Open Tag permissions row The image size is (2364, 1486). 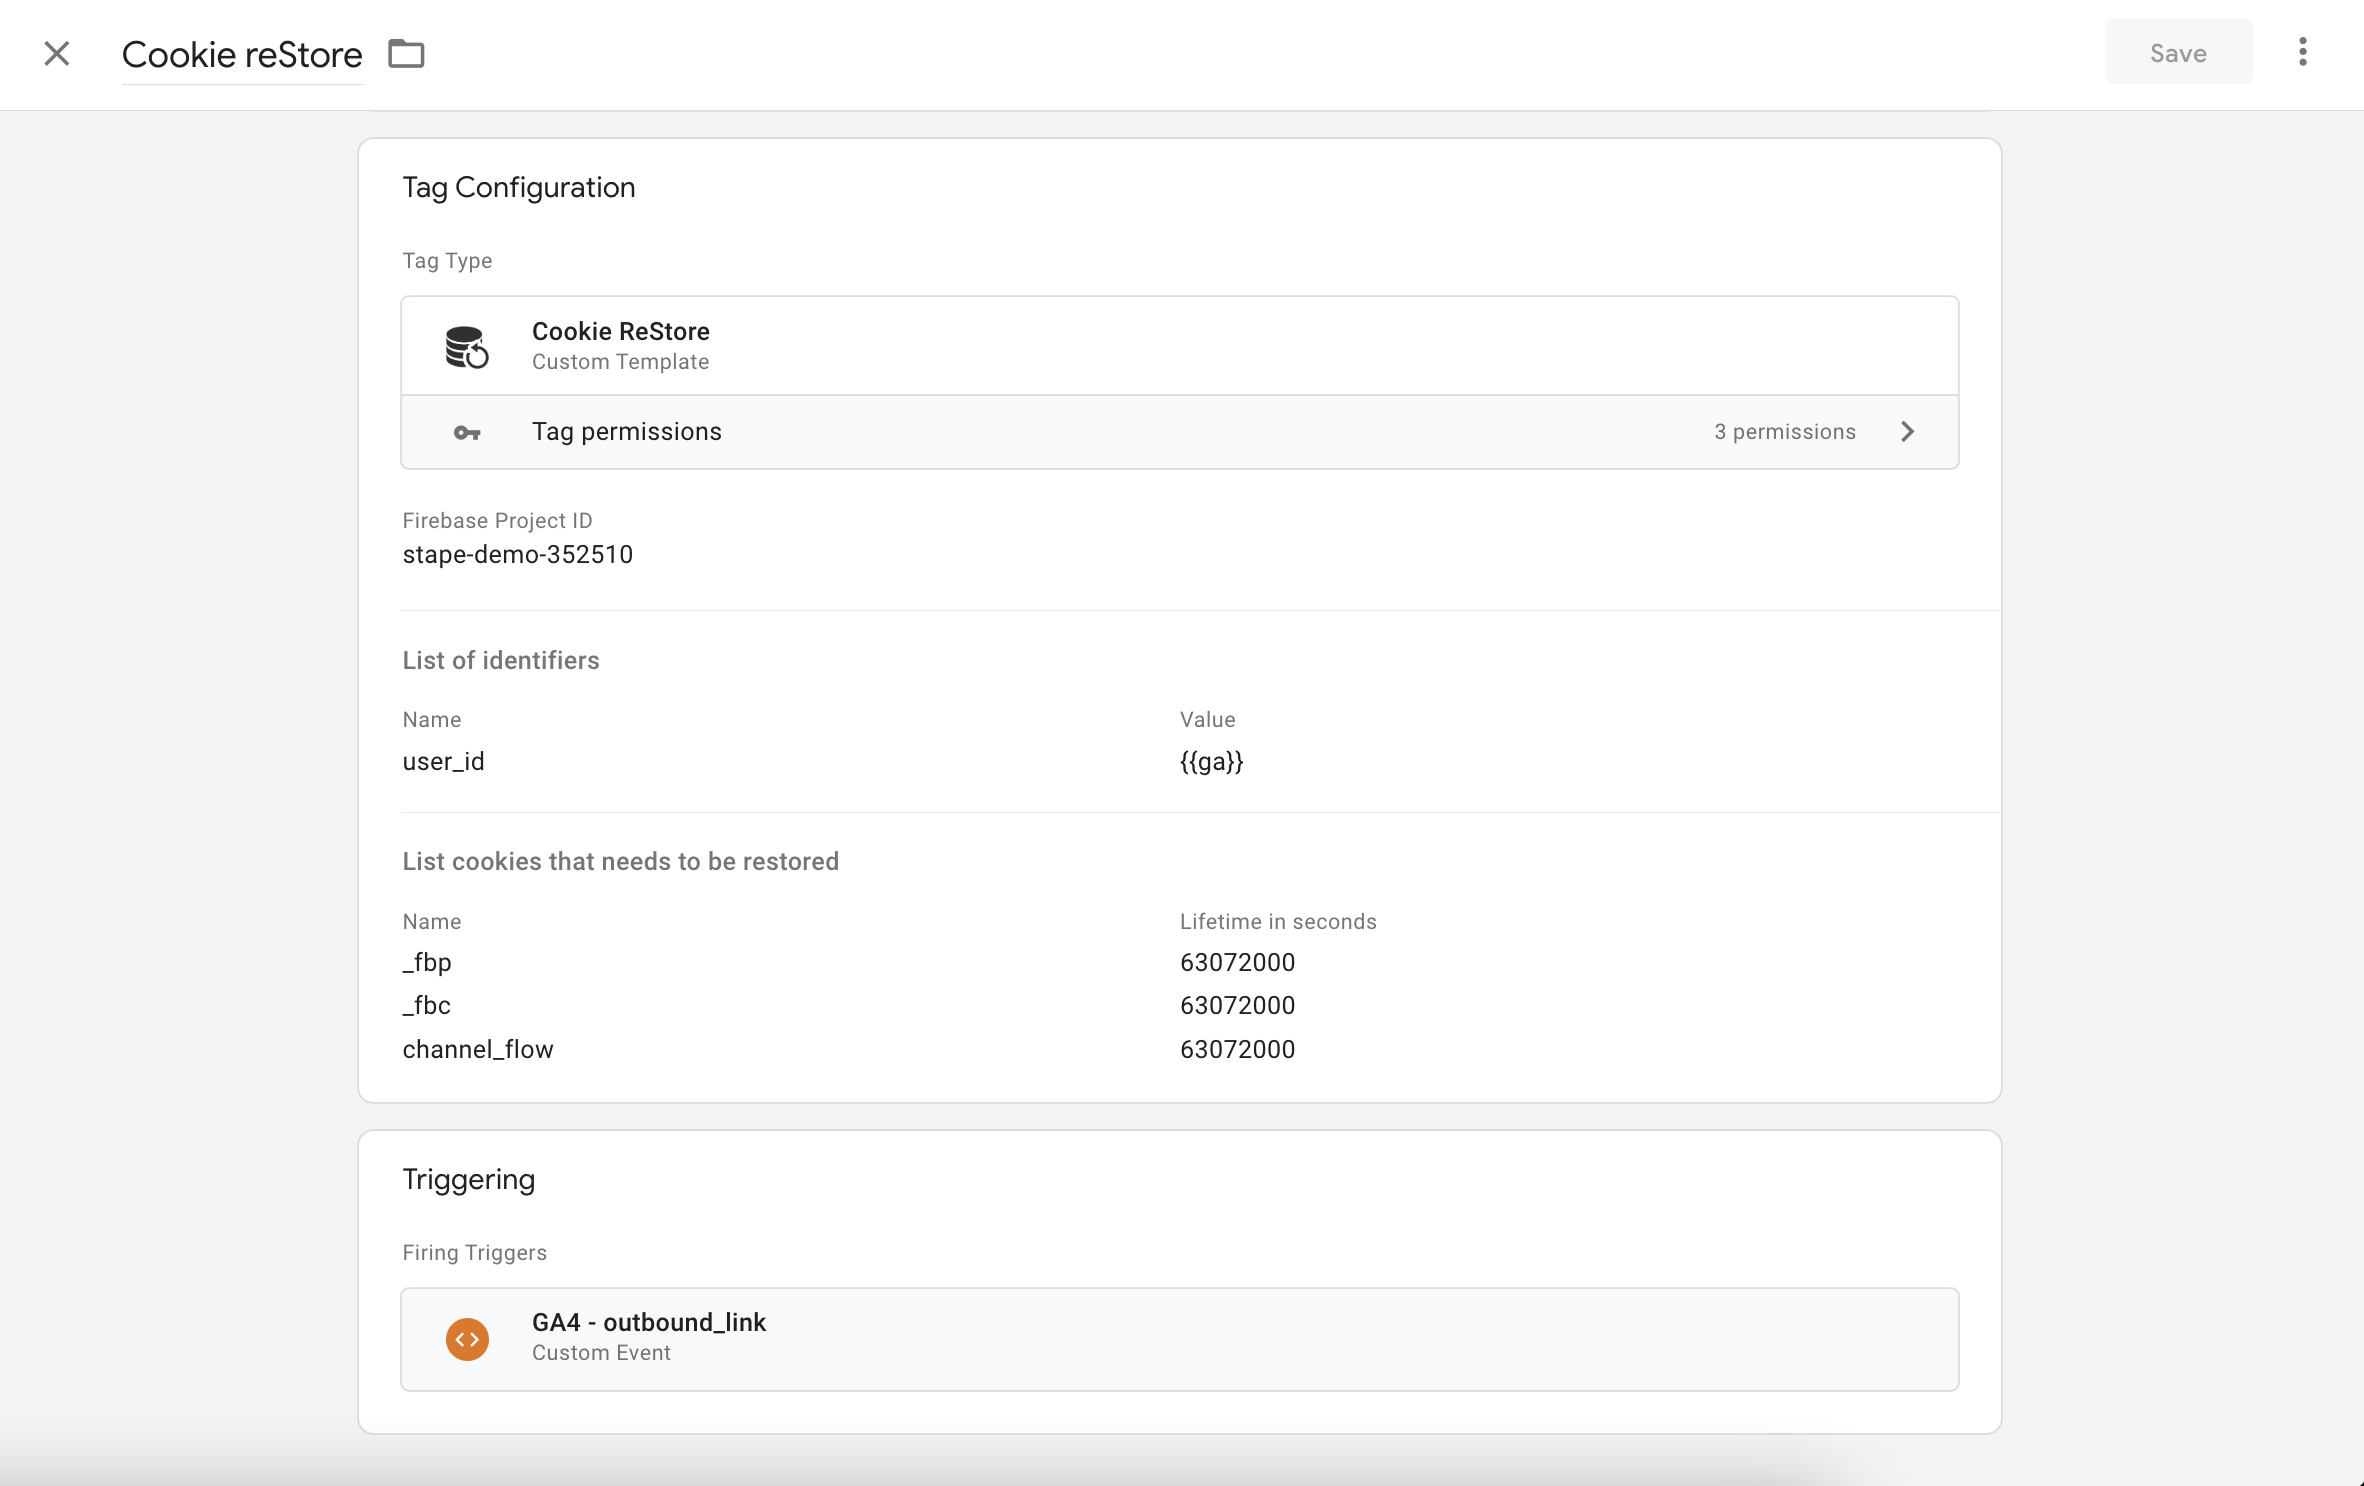click(1180, 432)
